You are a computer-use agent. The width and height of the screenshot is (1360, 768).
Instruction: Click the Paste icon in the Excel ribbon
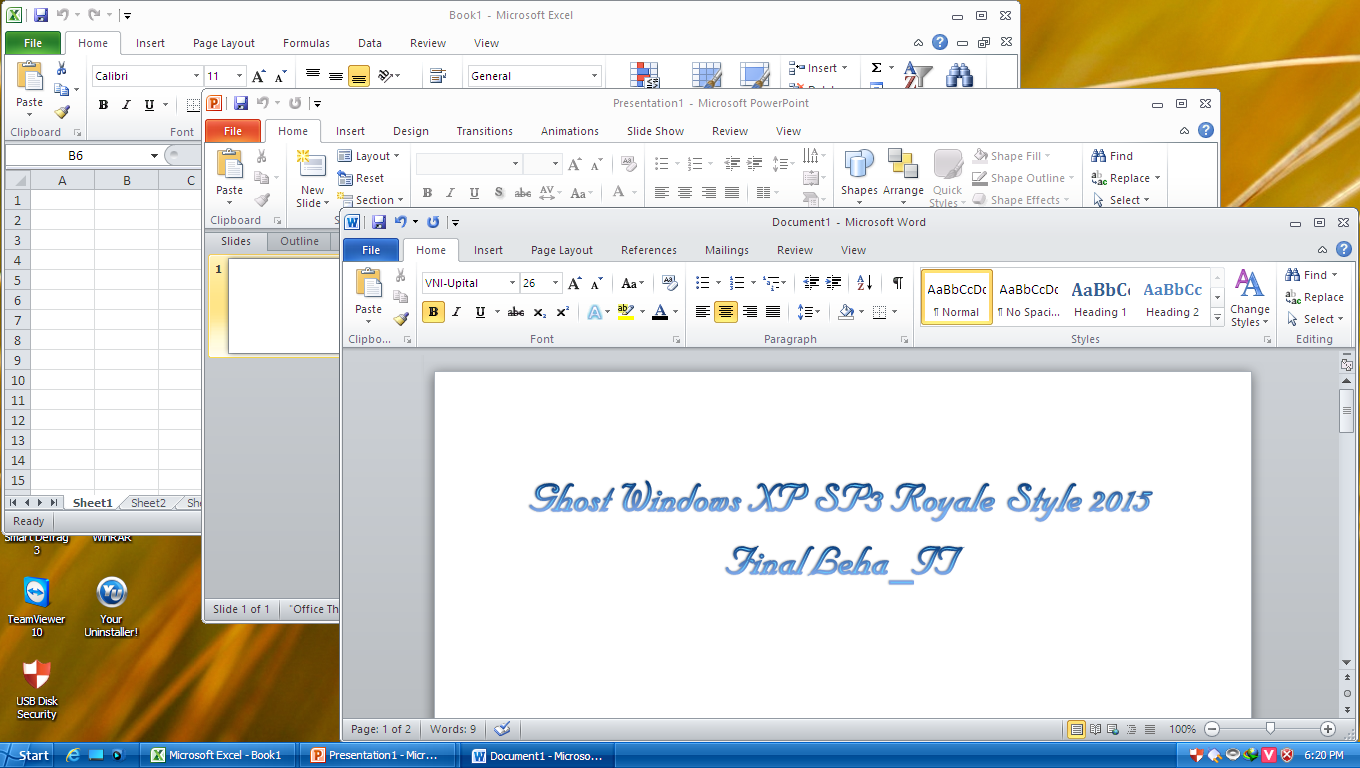click(30, 78)
